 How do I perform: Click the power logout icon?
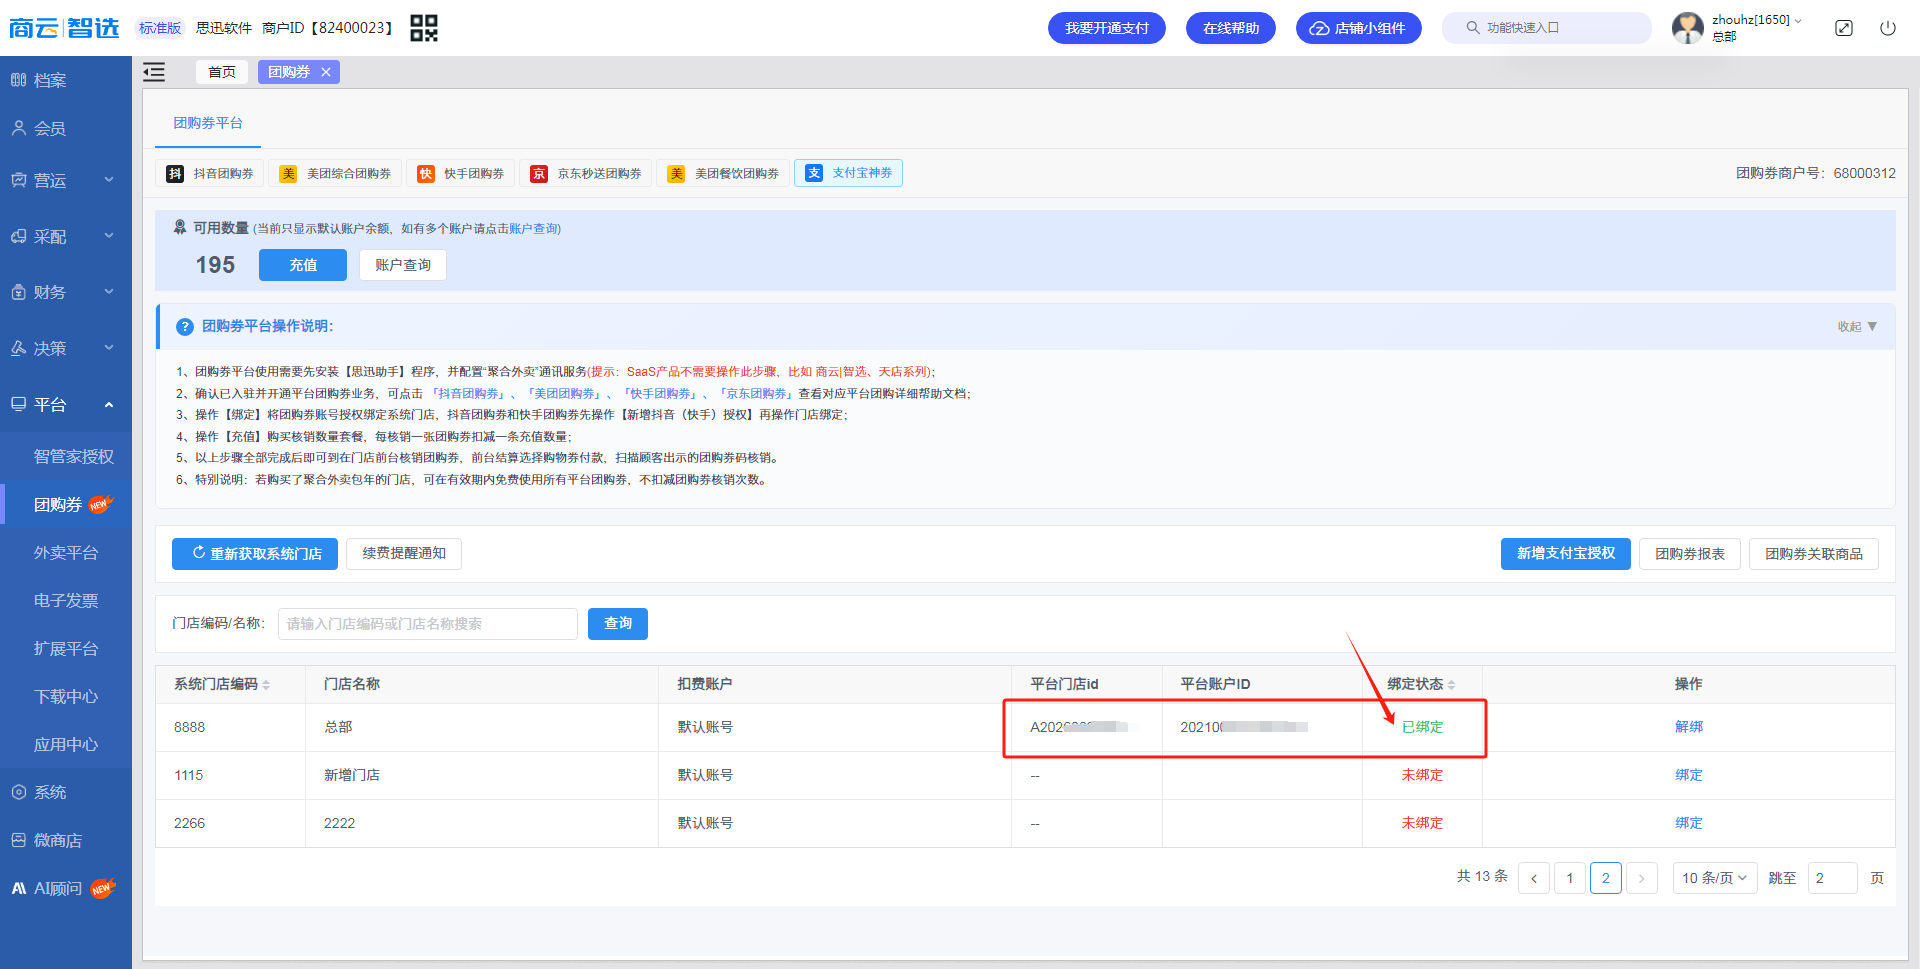(1888, 28)
